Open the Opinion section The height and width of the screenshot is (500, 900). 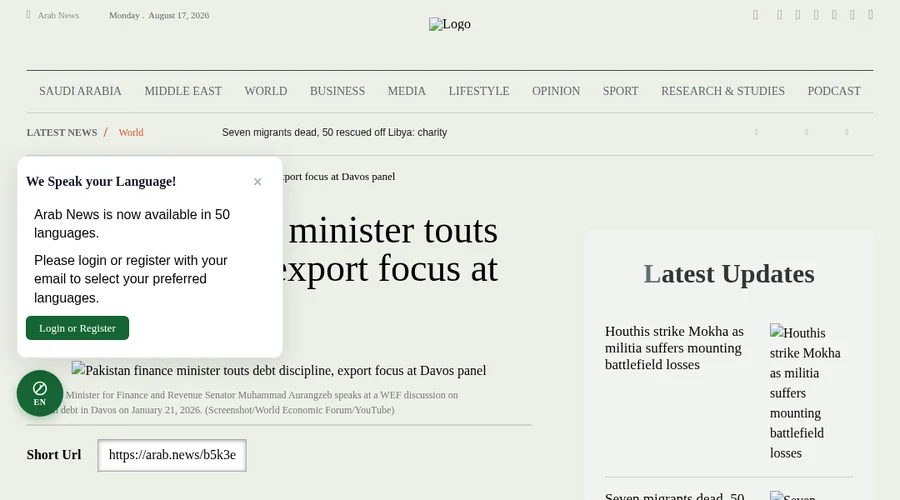pos(556,91)
